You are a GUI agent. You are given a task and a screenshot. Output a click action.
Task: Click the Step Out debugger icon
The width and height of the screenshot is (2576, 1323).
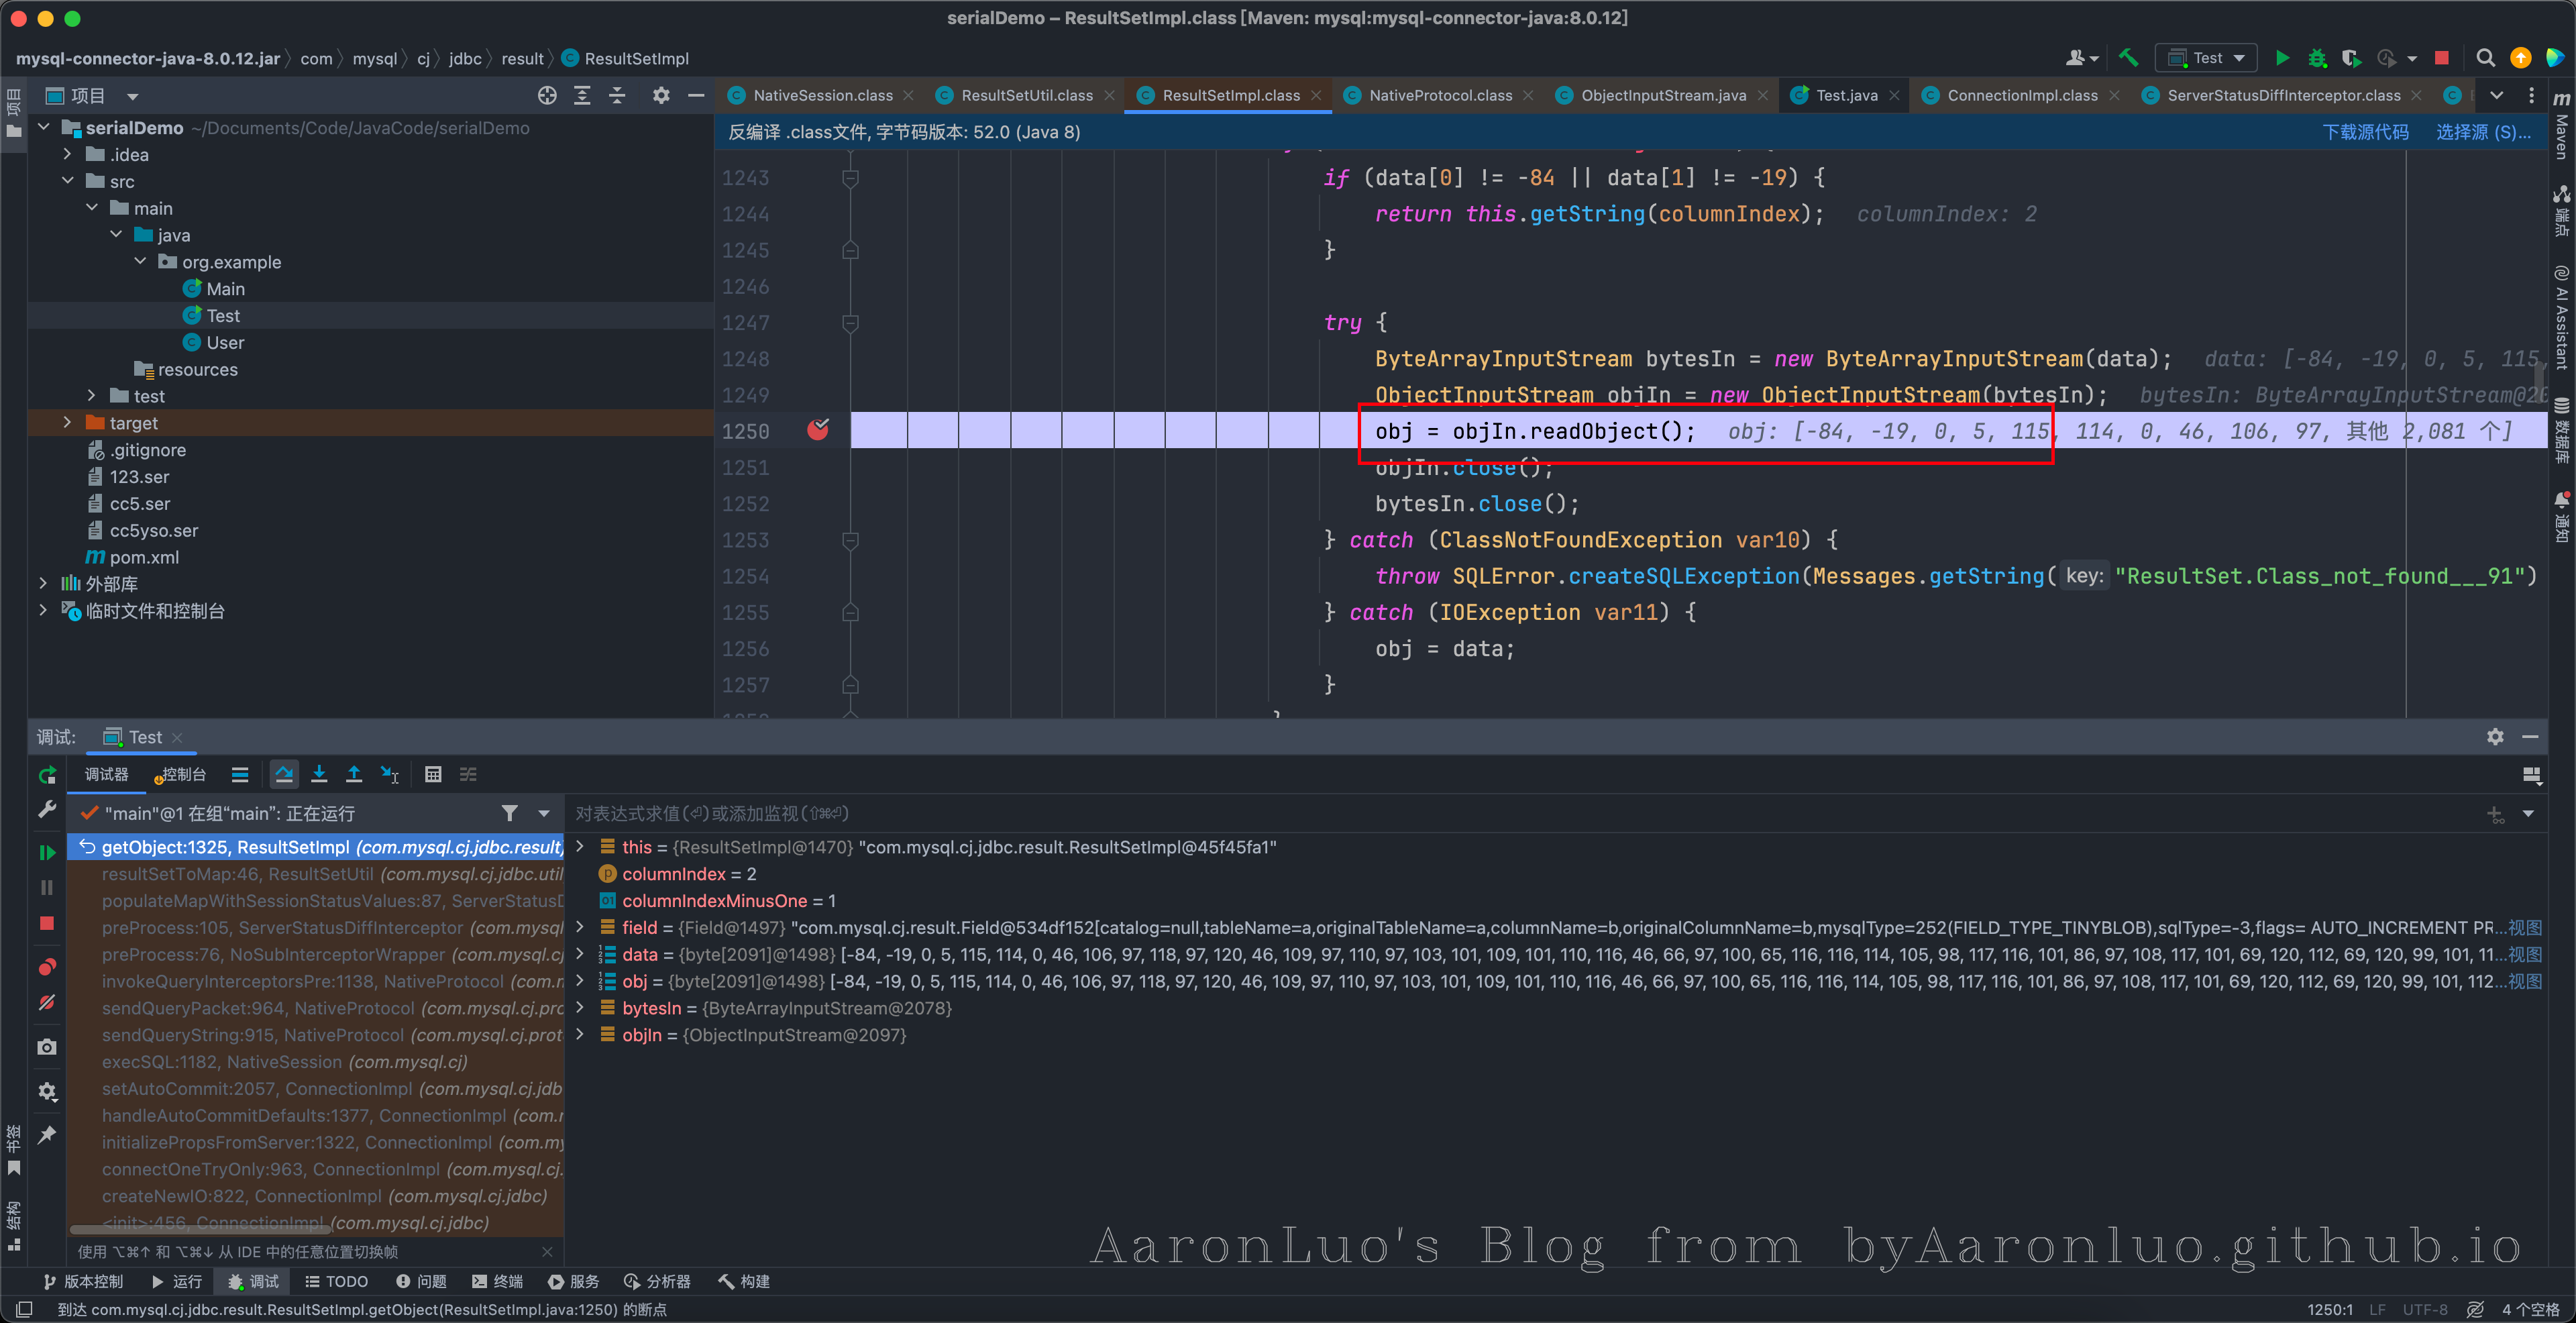coord(354,774)
